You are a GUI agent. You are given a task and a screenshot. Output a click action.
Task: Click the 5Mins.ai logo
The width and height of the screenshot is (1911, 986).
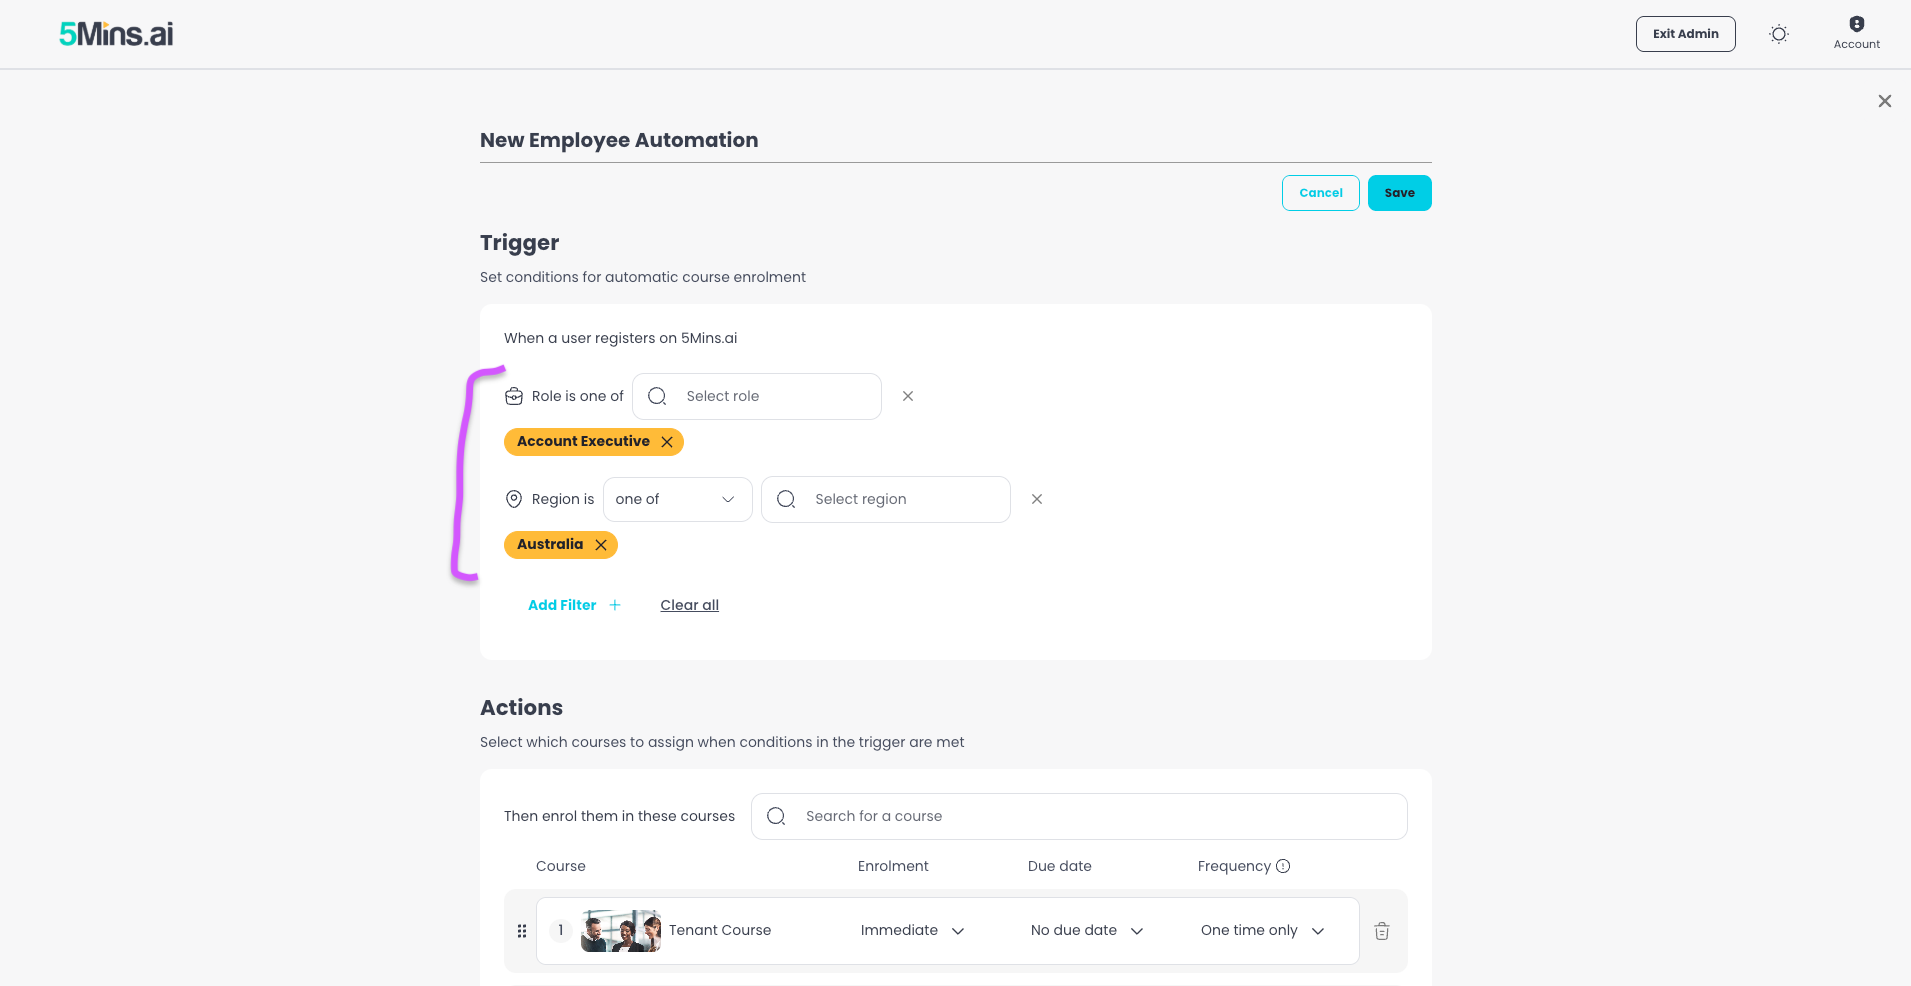click(116, 34)
